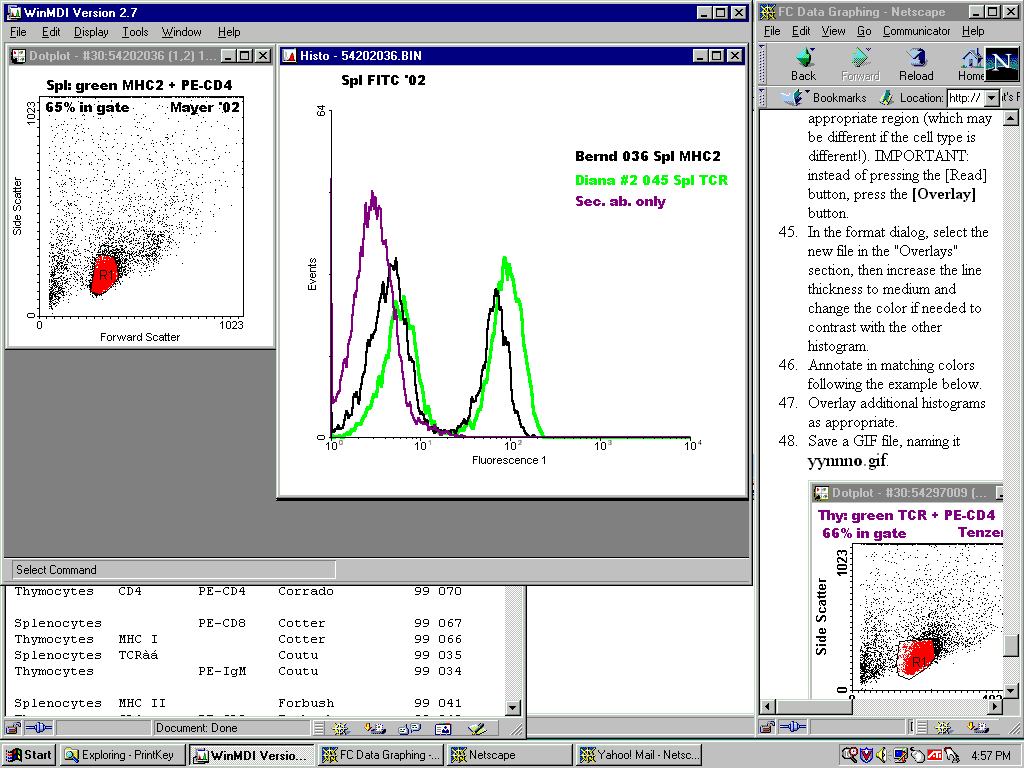
Task: Click the Bookmarks icon in the location toolbar
Action: tap(795, 98)
